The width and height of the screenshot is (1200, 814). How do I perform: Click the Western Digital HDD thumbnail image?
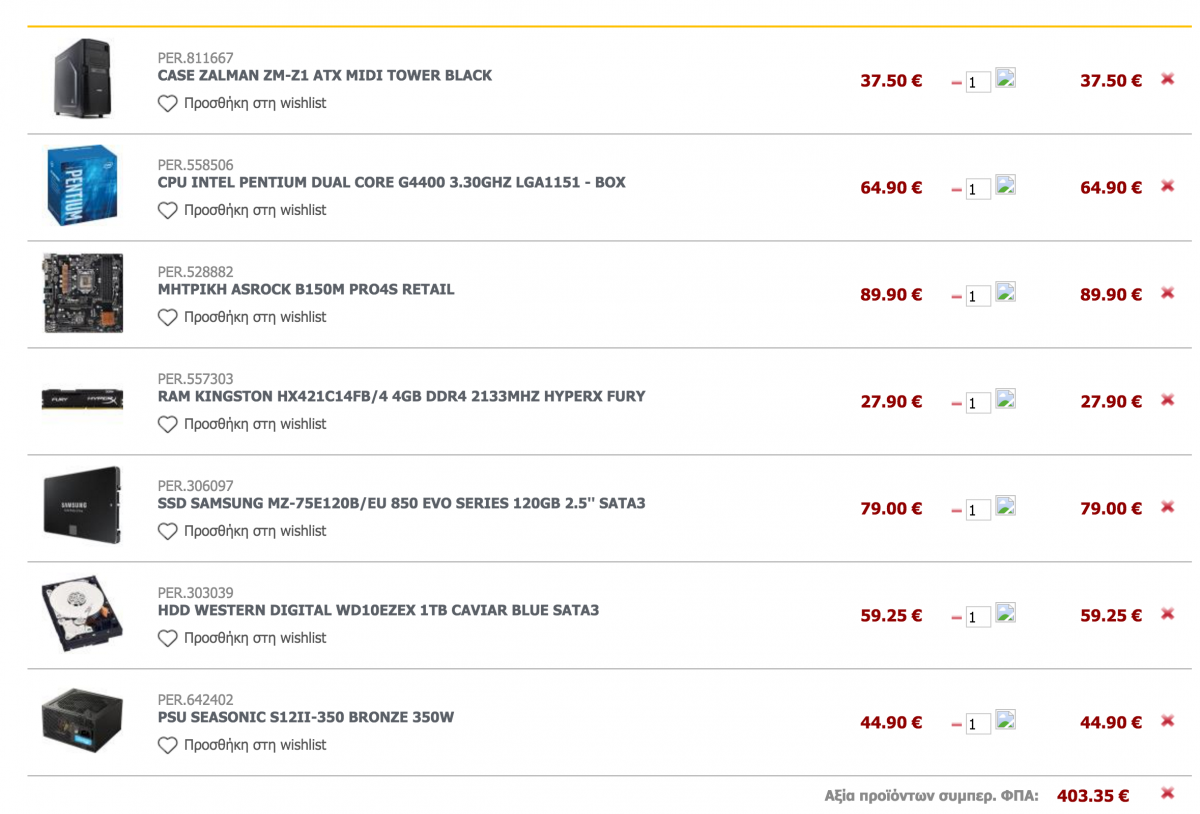pos(82,613)
